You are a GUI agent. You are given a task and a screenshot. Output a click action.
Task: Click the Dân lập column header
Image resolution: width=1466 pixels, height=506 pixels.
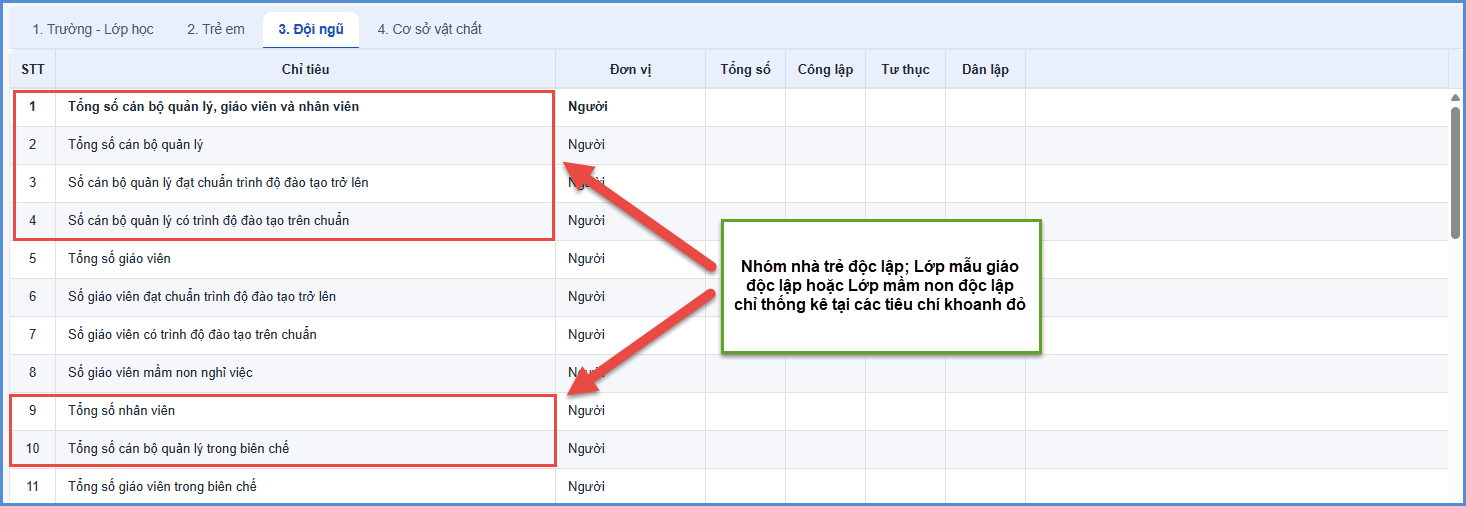coord(986,69)
